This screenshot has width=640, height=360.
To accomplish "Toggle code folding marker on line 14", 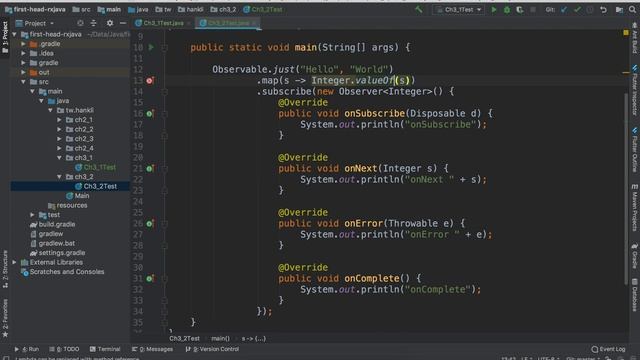I will 164,92.
